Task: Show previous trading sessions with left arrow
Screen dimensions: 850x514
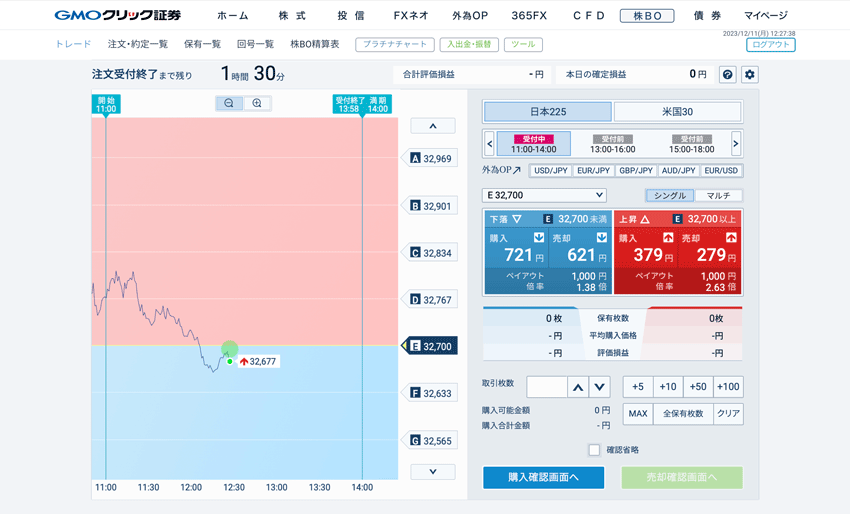Action: (x=490, y=144)
